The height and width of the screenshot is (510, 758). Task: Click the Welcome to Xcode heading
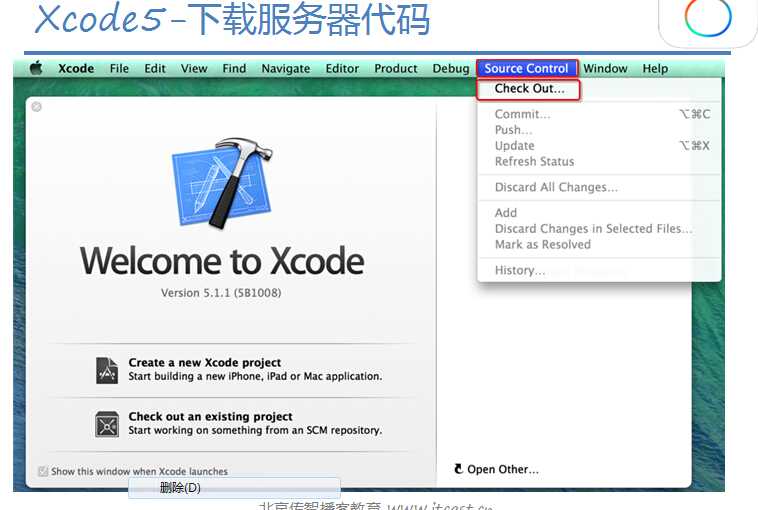[x=222, y=261]
